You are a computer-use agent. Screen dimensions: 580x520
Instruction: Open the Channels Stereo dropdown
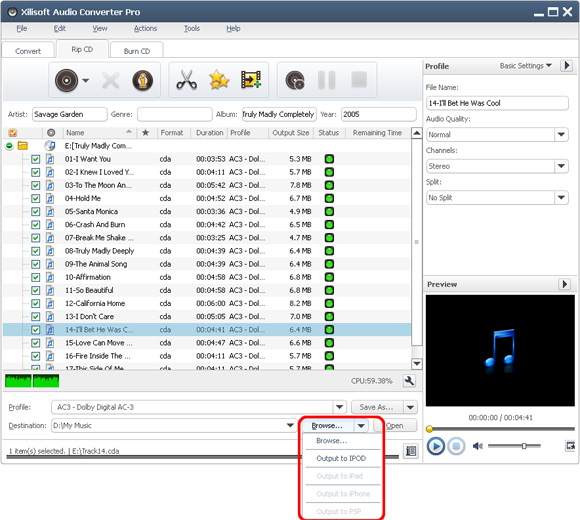click(561, 166)
